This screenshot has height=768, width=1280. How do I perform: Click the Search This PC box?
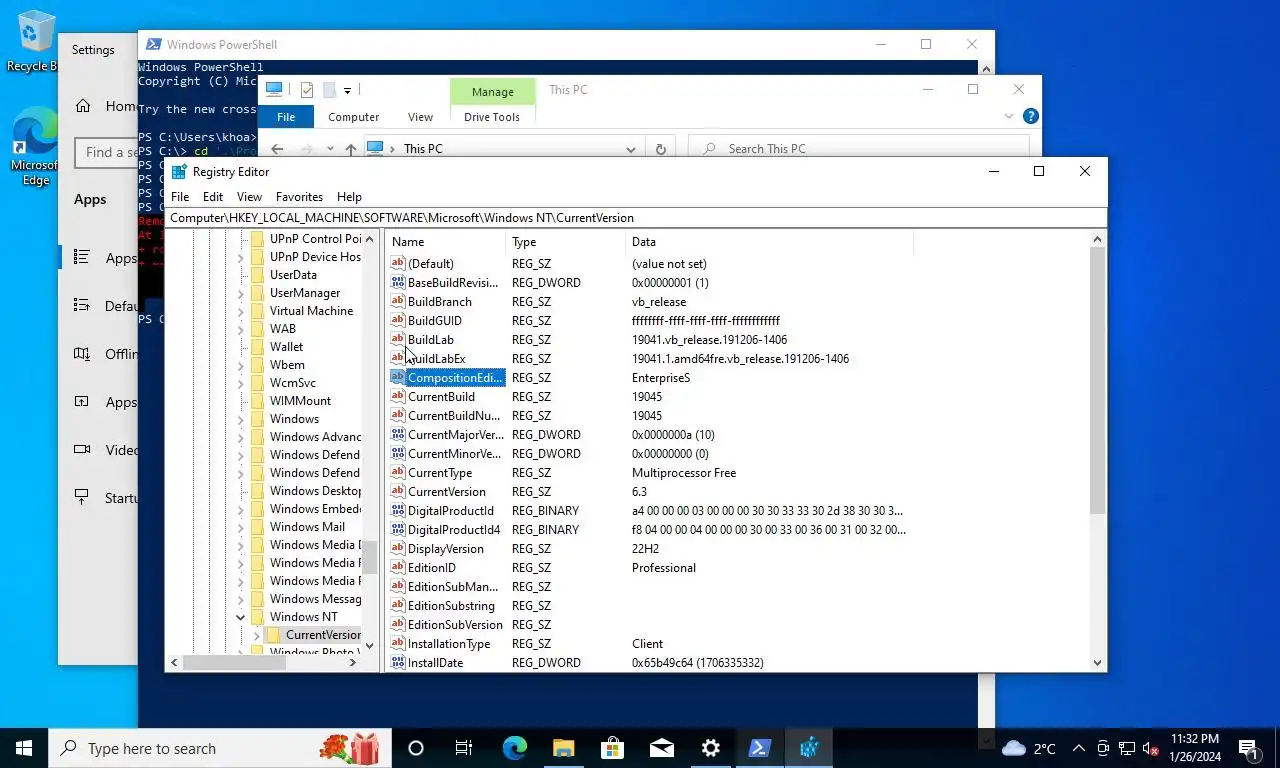point(860,149)
